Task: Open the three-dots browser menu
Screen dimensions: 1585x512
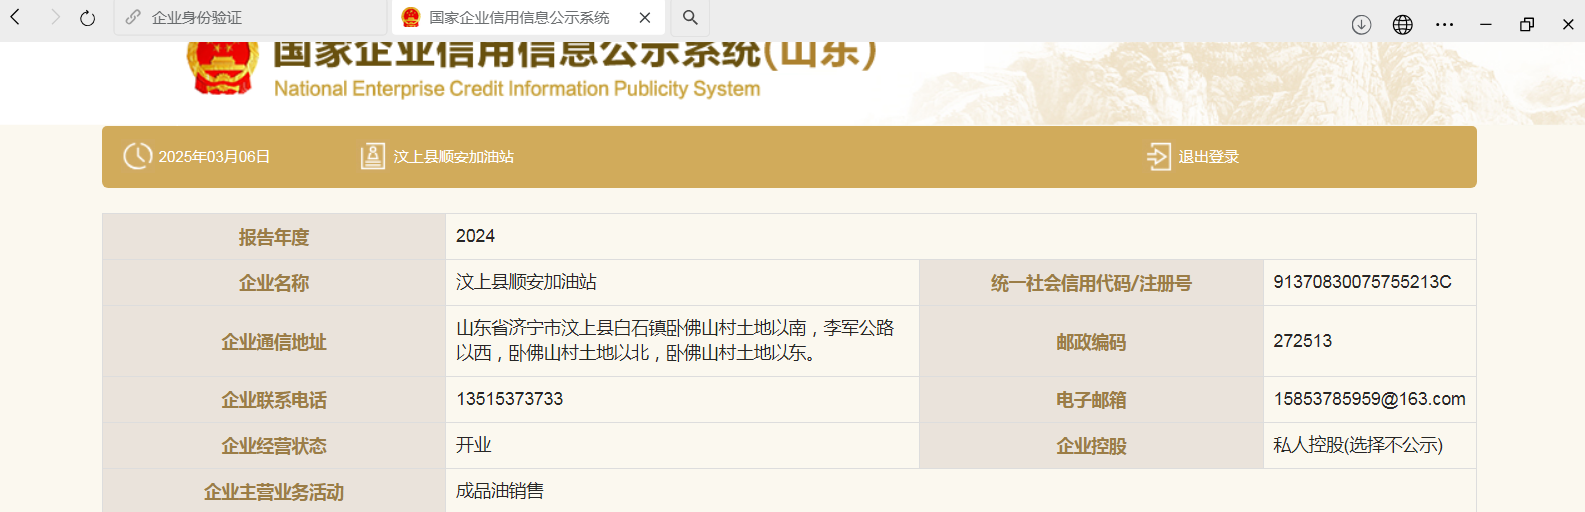Action: click(1445, 24)
